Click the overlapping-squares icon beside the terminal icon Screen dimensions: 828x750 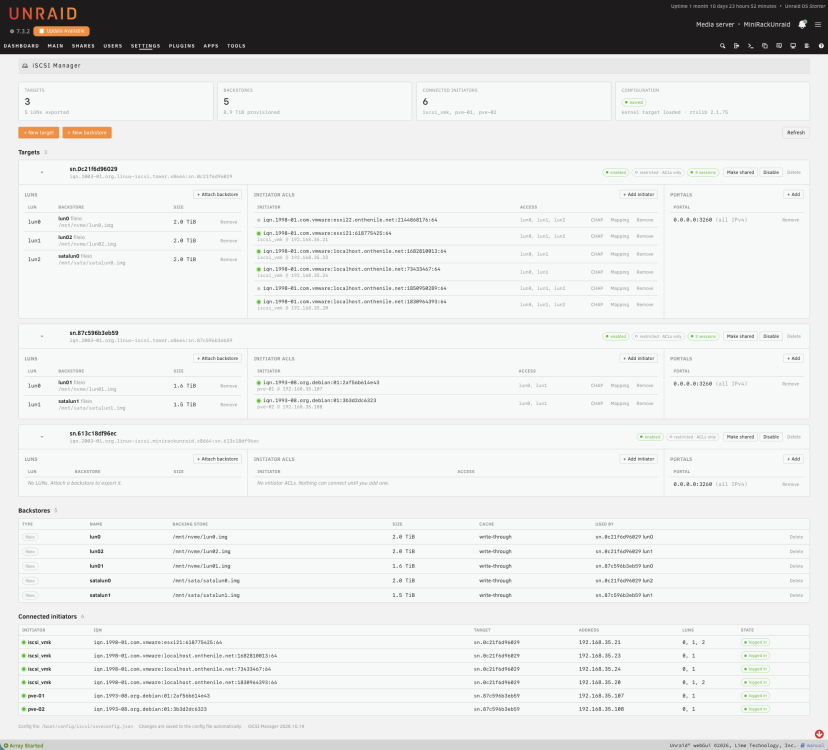point(765,46)
